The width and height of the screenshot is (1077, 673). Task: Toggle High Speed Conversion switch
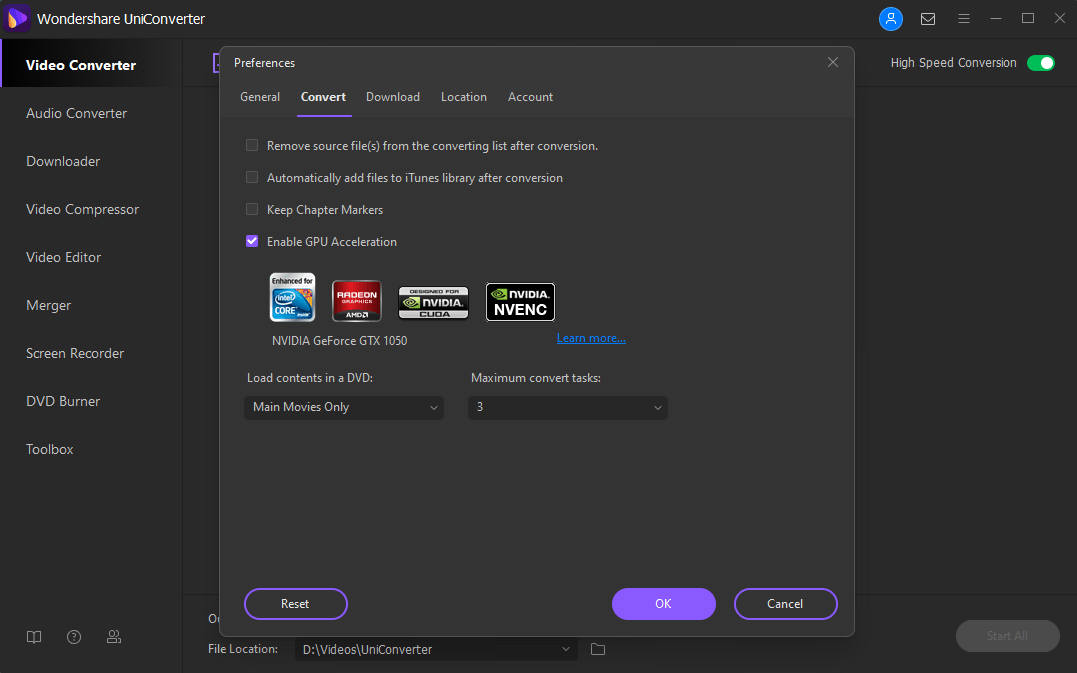(1041, 63)
